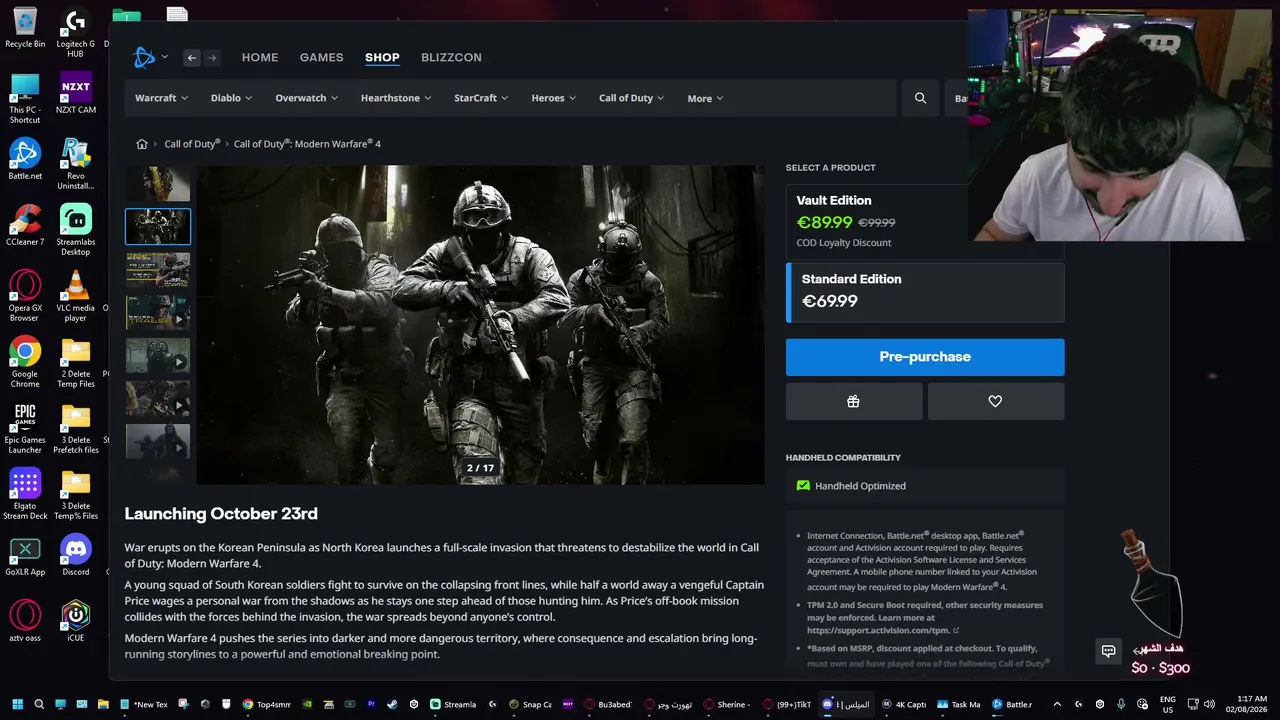Switch to Task Manager in the taskbar

pos(959,704)
